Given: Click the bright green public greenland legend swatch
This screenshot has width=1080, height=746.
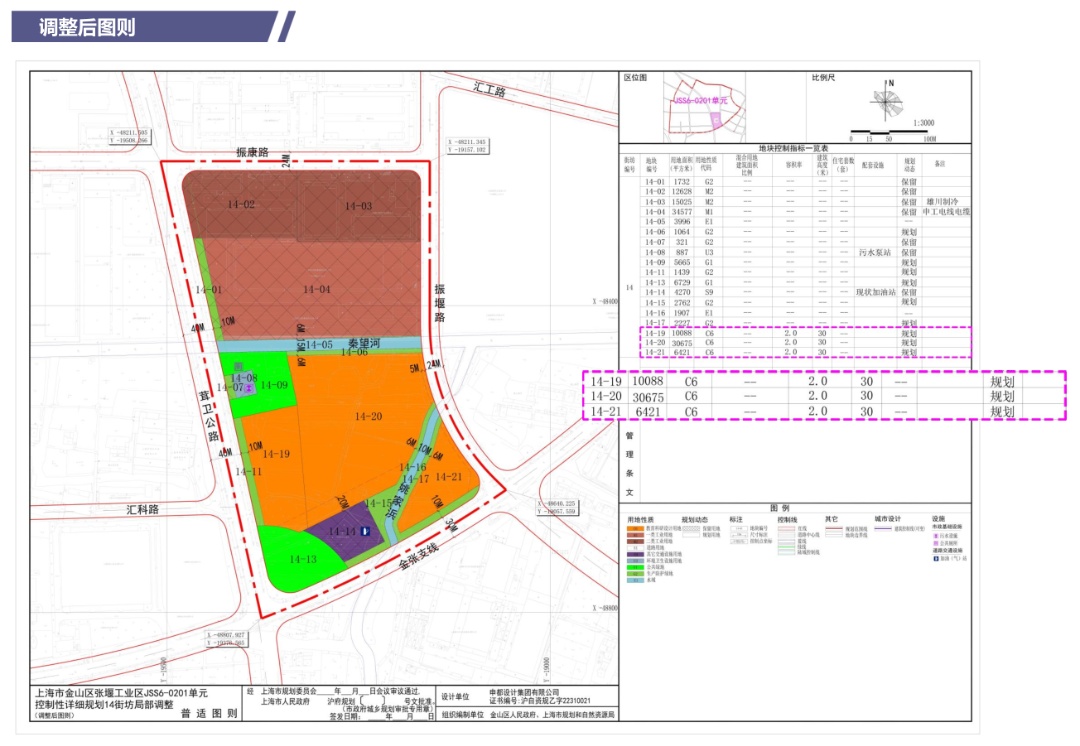Looking at the screenshot, I should (635, 566).
